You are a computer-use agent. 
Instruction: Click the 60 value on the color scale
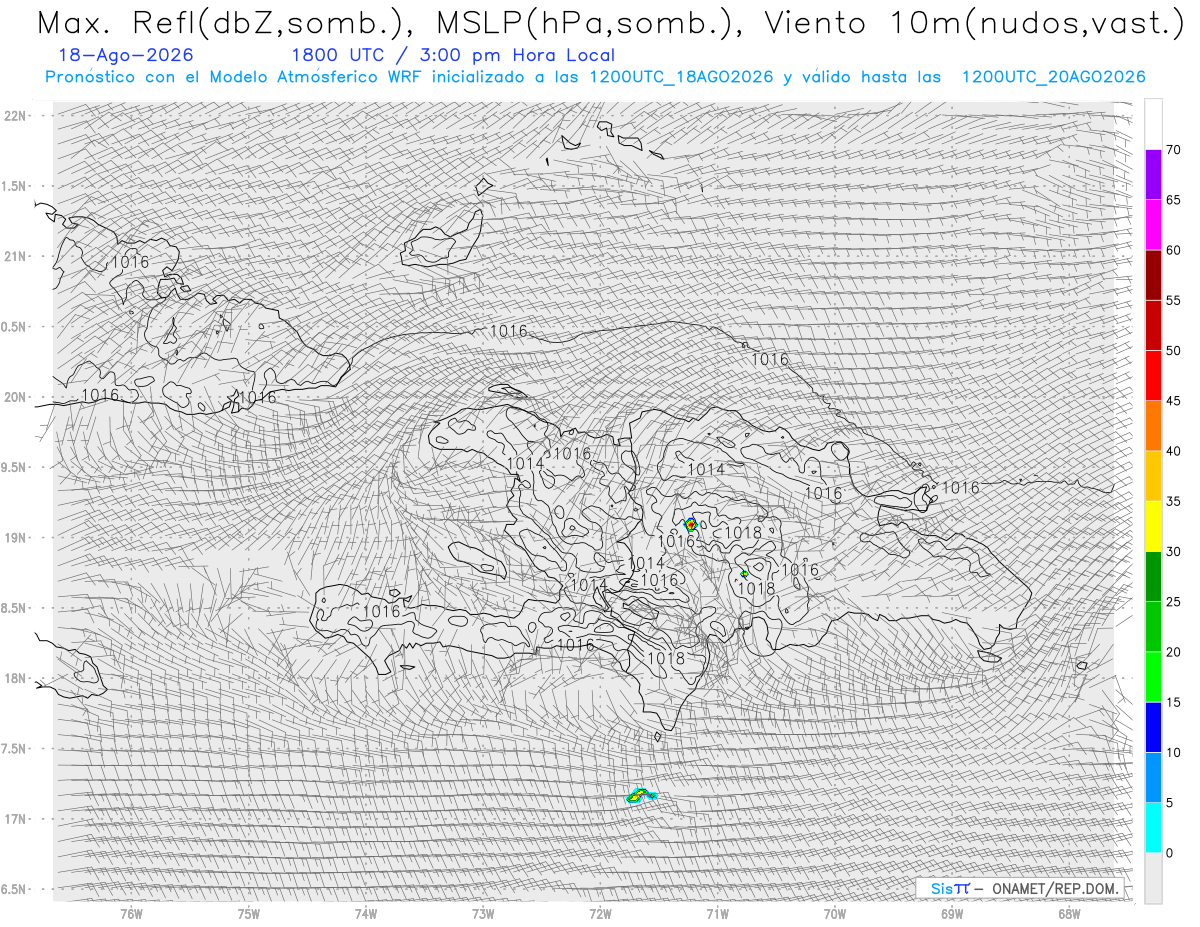coord(1173,250)
